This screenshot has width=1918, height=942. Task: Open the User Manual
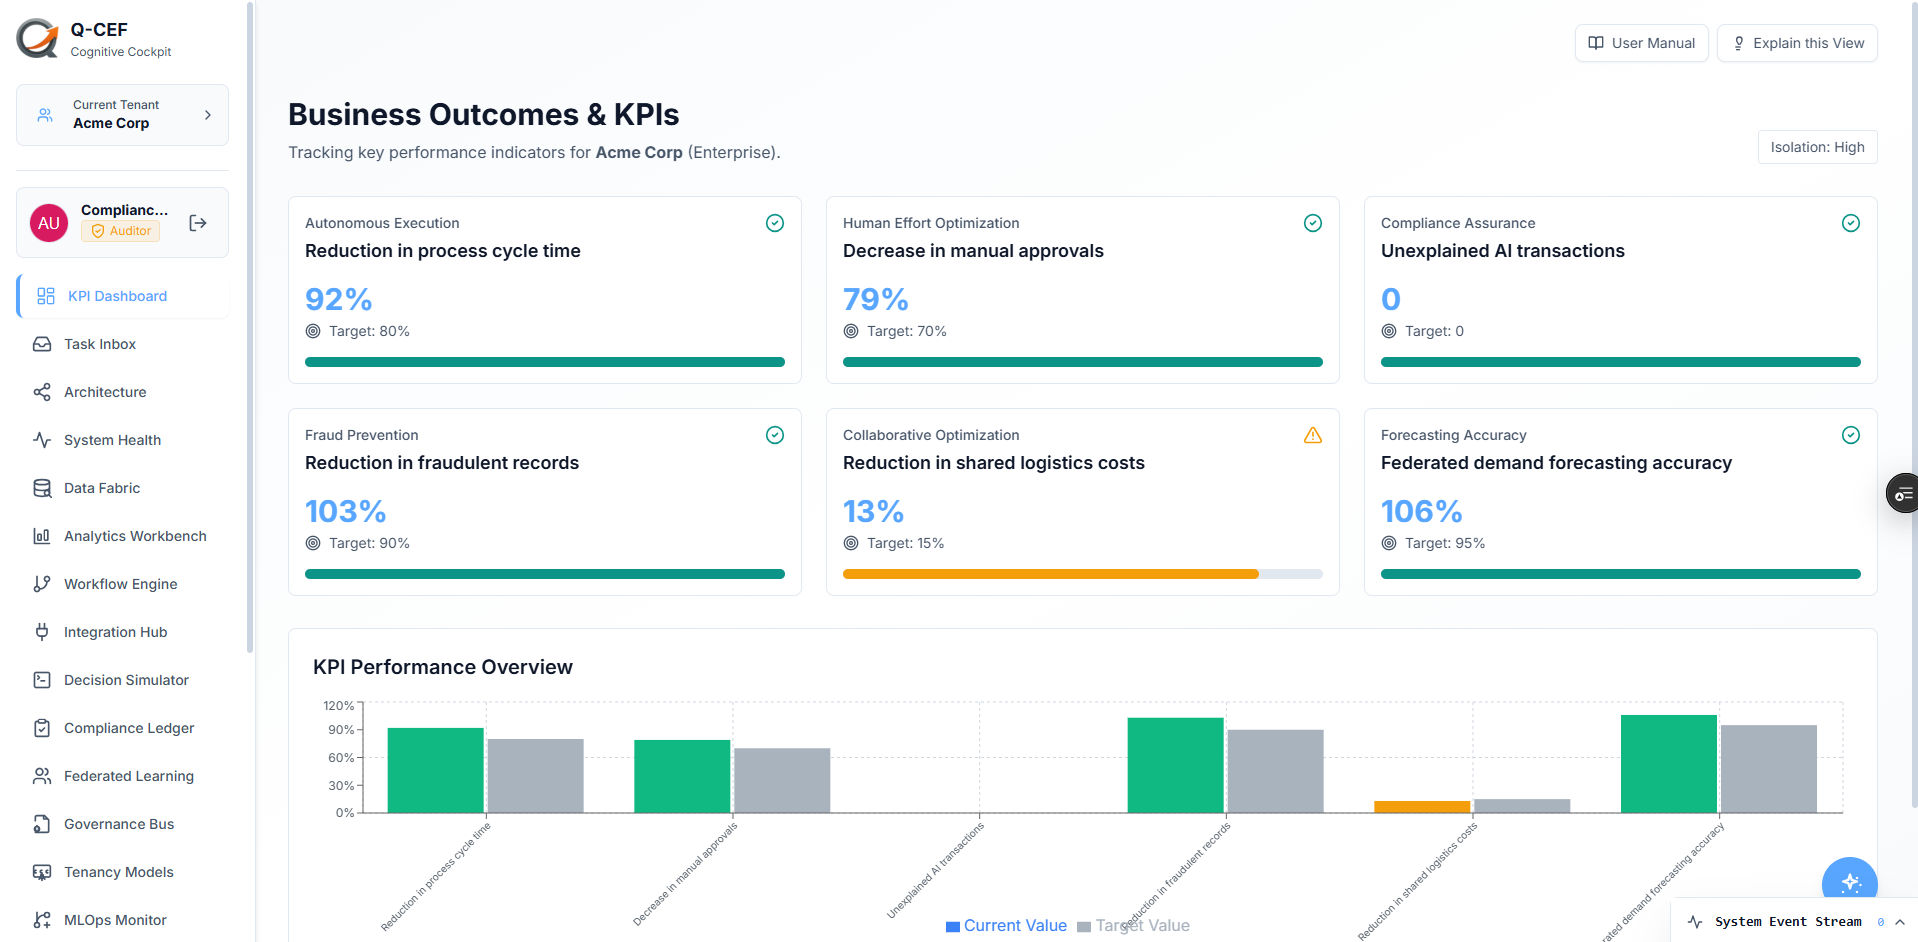[1641, 43]
